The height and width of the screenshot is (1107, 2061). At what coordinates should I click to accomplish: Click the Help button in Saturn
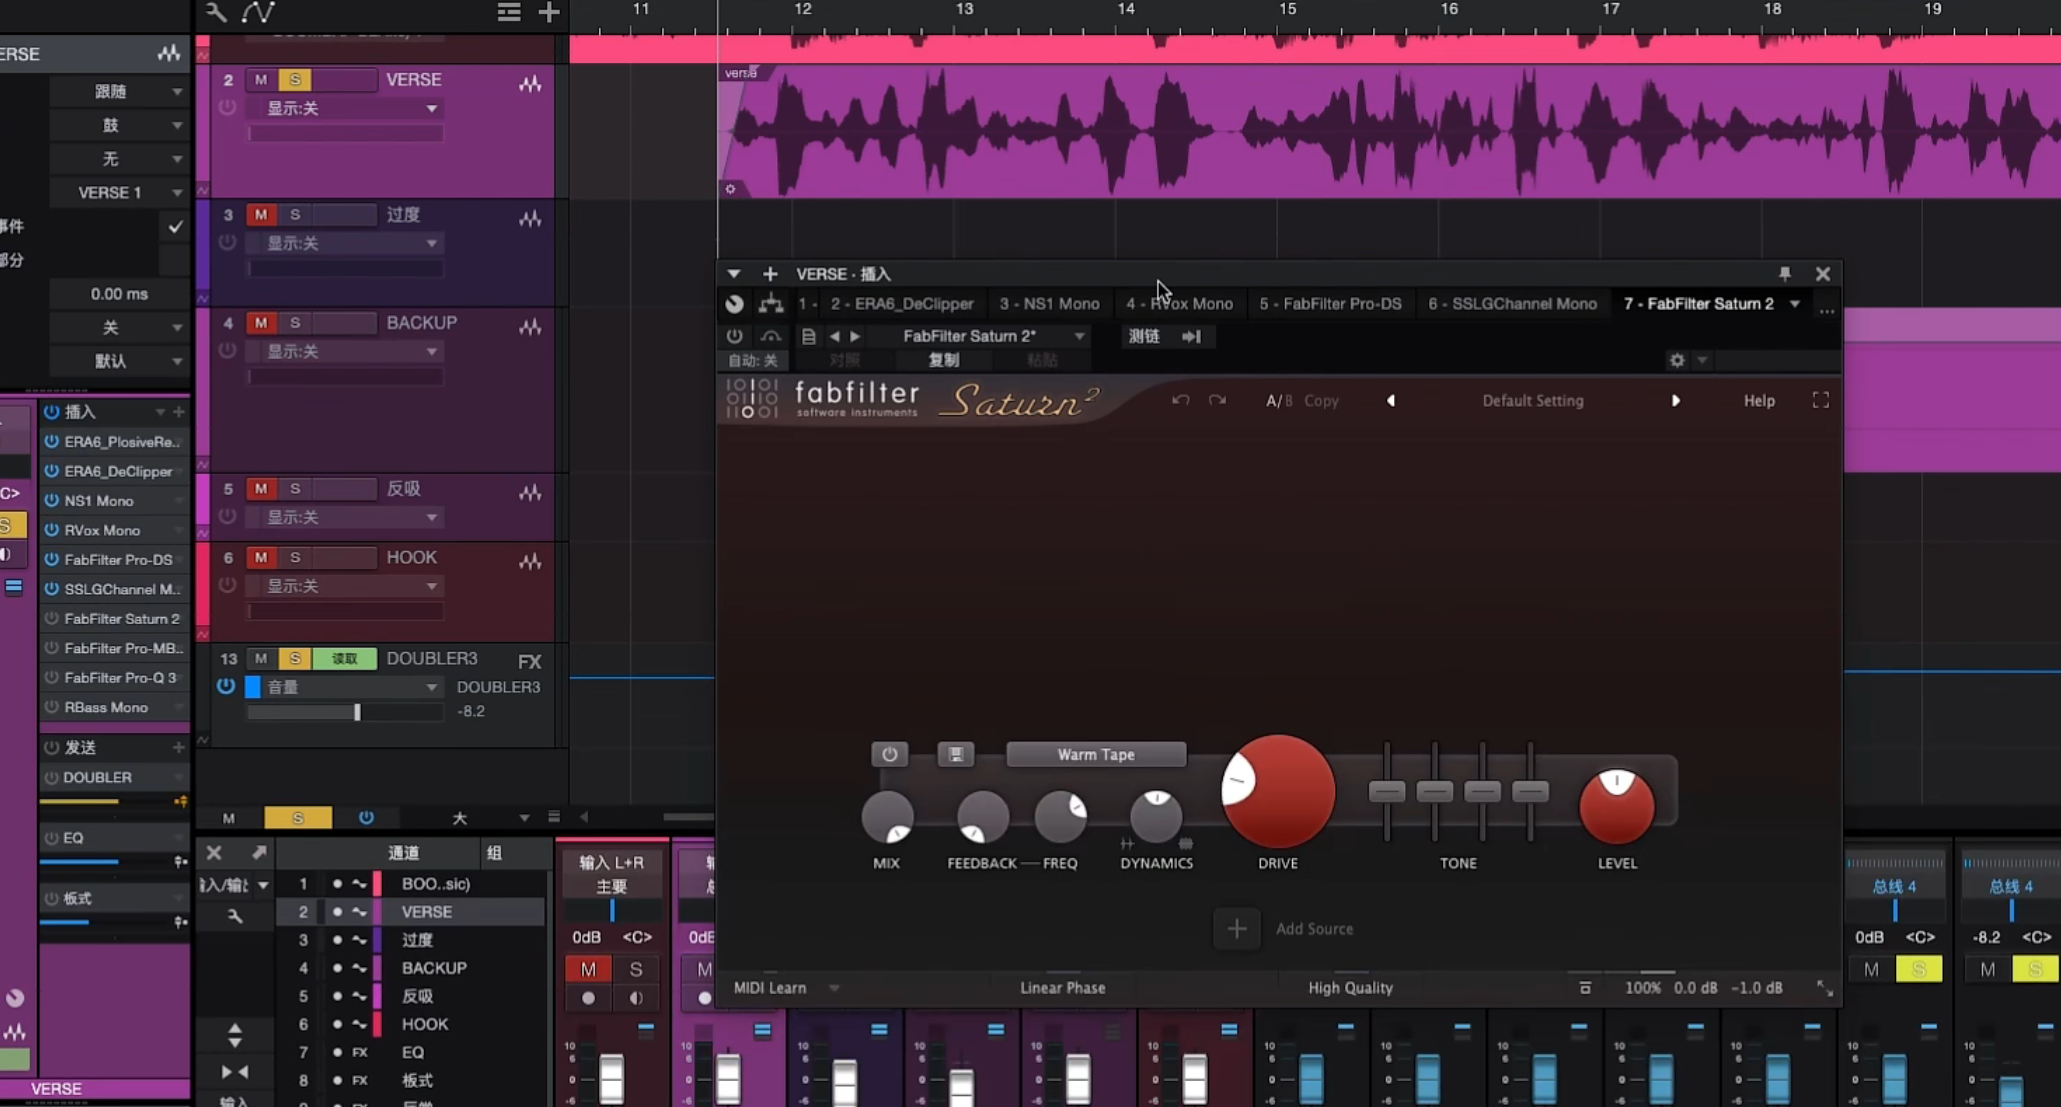pos(1759,400)
